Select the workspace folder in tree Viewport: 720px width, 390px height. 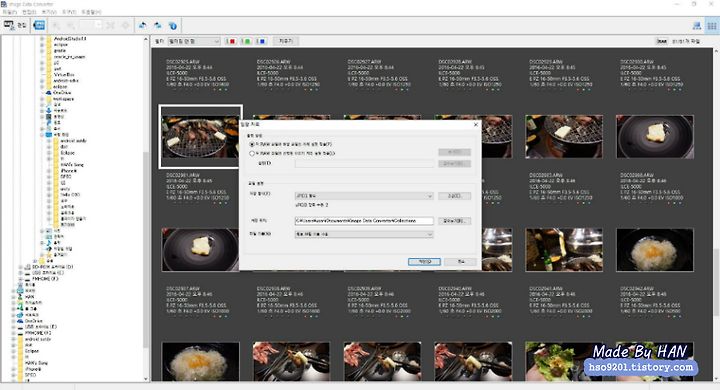click(x=63, y=99)
